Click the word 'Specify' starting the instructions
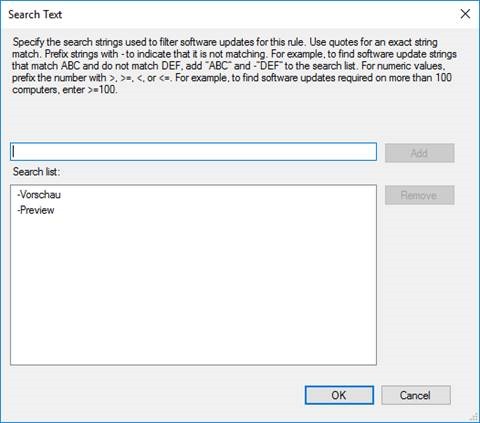 (28, 42)
